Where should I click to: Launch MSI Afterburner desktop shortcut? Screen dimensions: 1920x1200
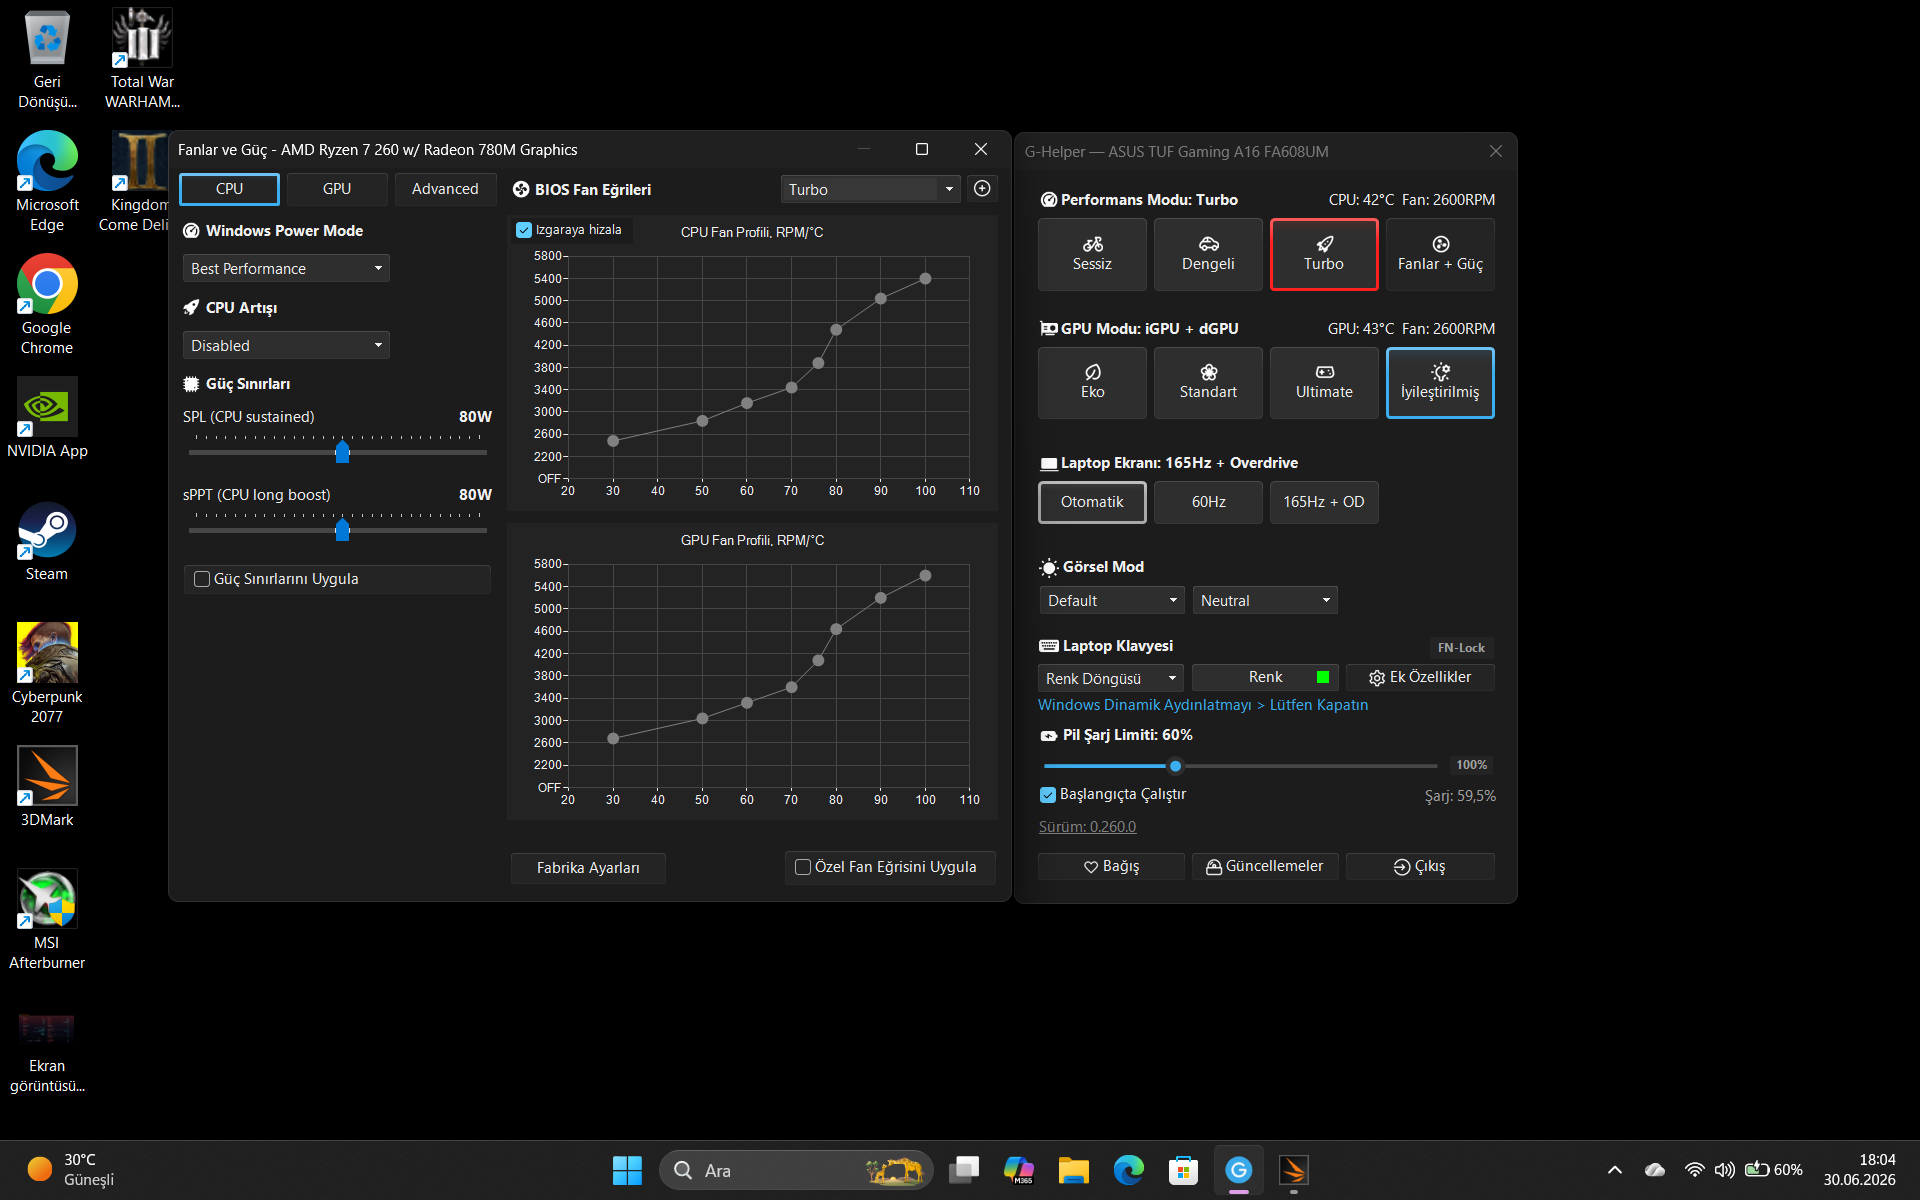(47, 920)
